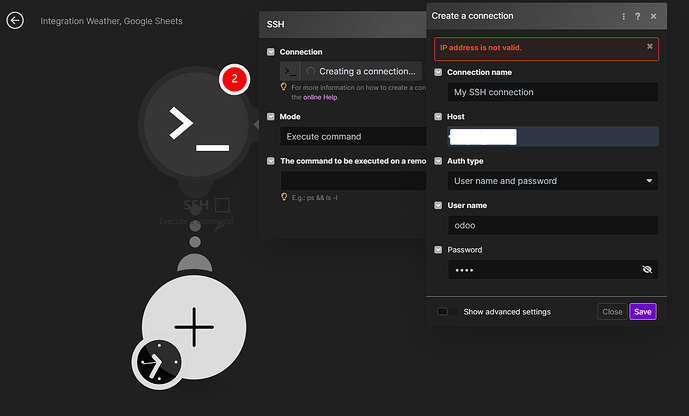Dismiss the IP address error message

coord(649,46)
